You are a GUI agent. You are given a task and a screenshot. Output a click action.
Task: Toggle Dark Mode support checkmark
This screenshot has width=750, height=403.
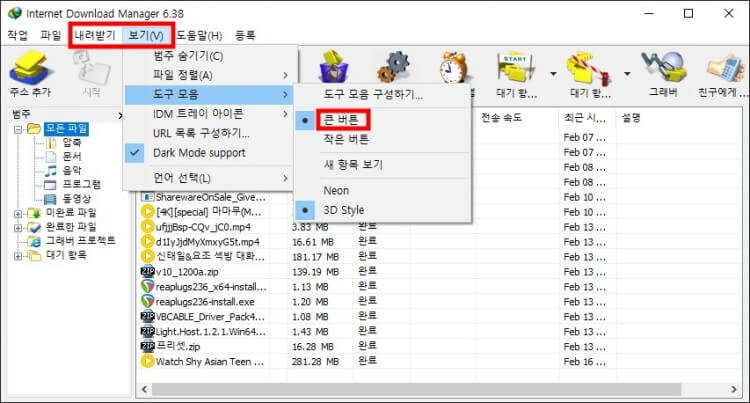134,152
